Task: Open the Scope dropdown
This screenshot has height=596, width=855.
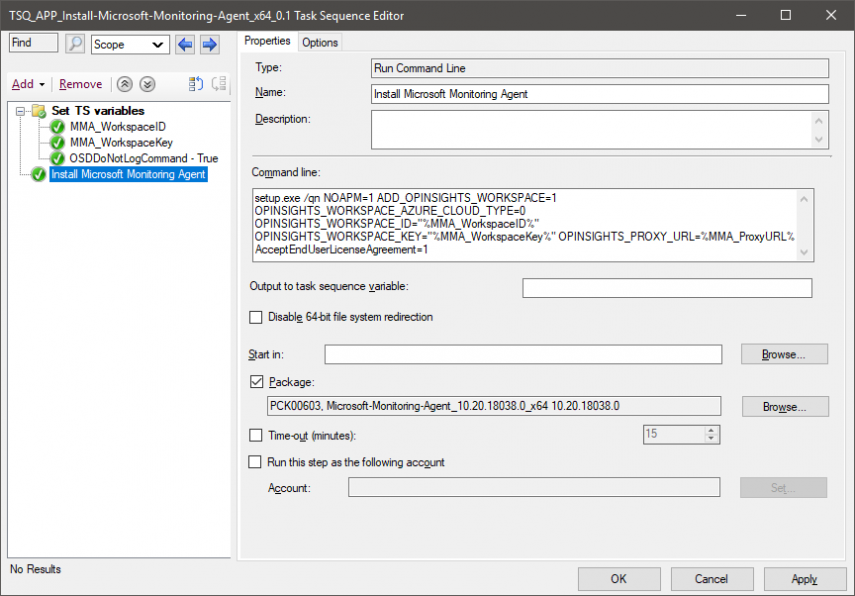Action: click(130, 44)
